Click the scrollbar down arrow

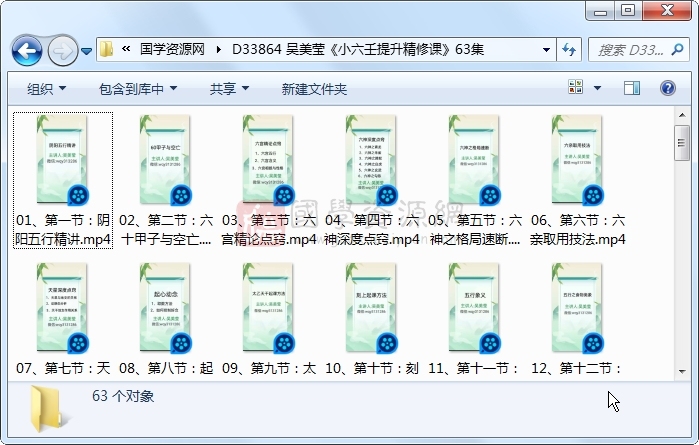pos(682,371)
